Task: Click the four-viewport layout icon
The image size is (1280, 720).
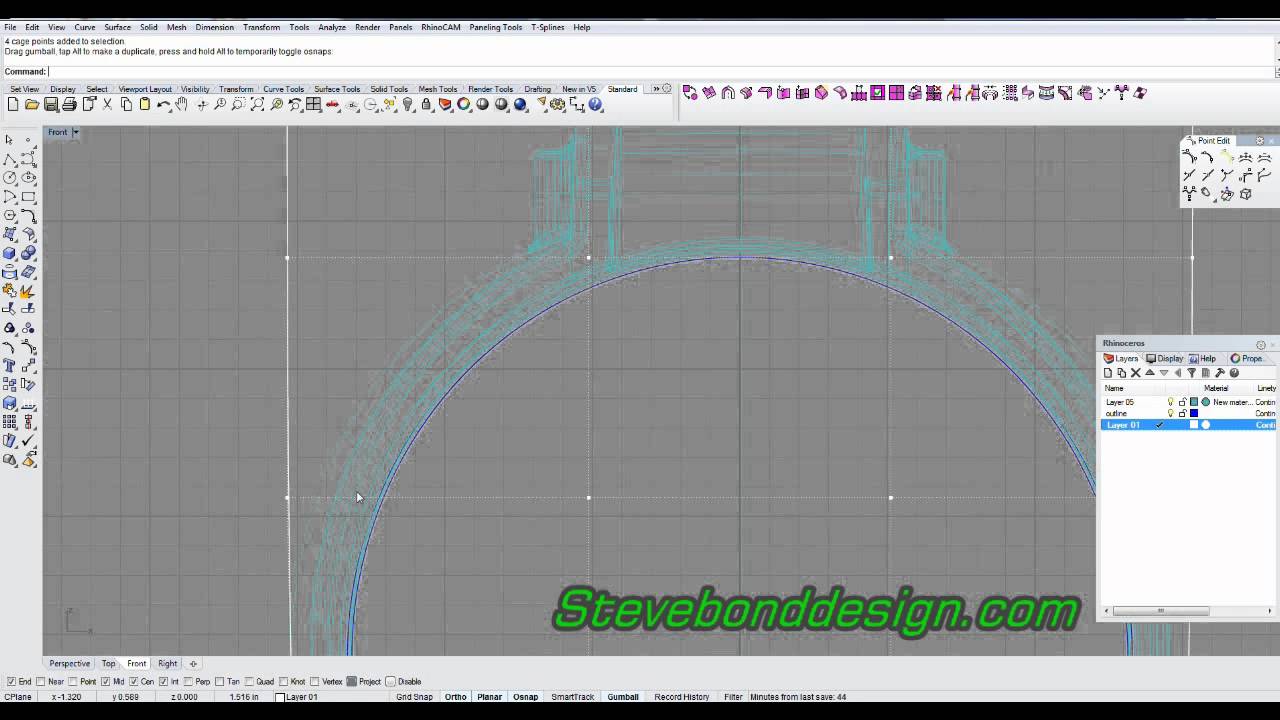Action: point(313,104)
